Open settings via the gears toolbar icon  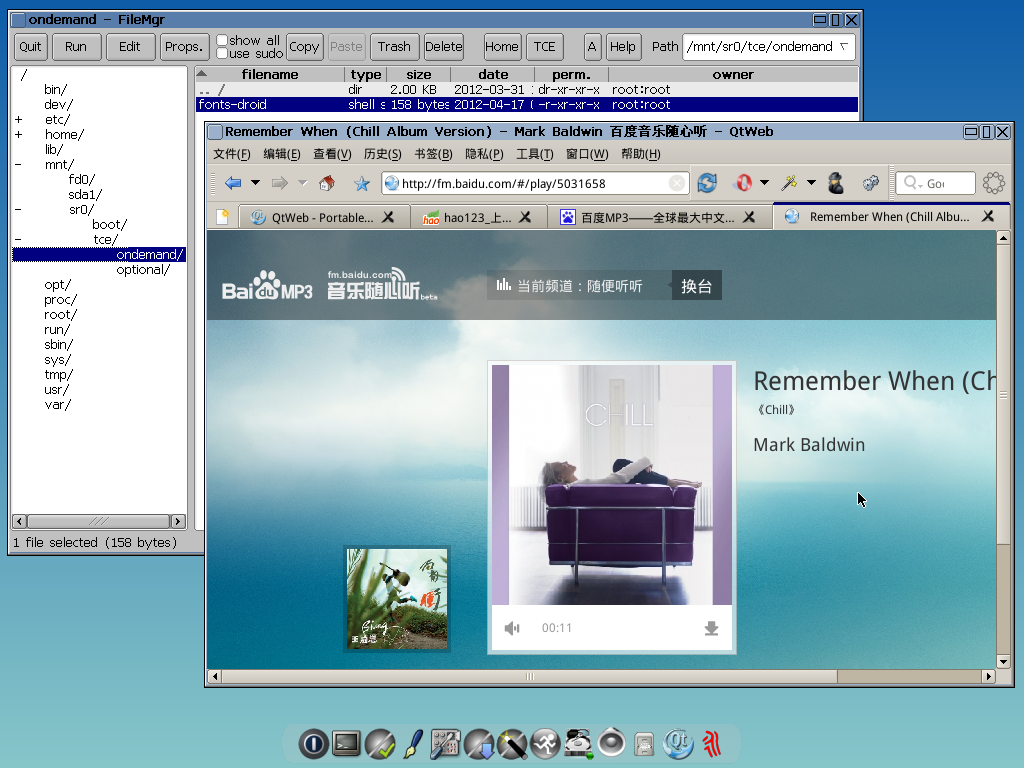(871, 183)
